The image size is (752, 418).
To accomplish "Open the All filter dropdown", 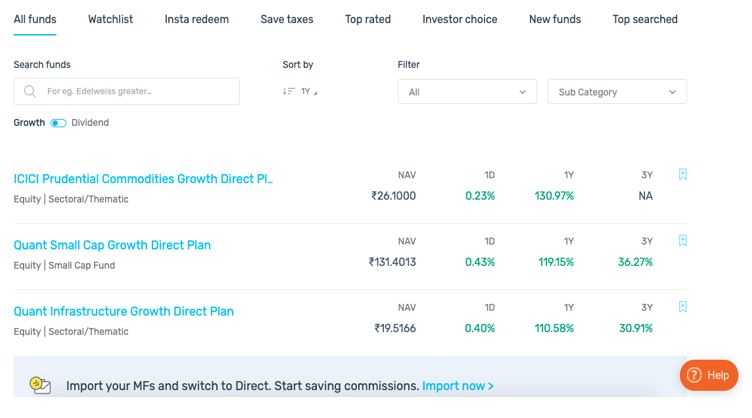I will pyautogui.click(x=467, y=92).
